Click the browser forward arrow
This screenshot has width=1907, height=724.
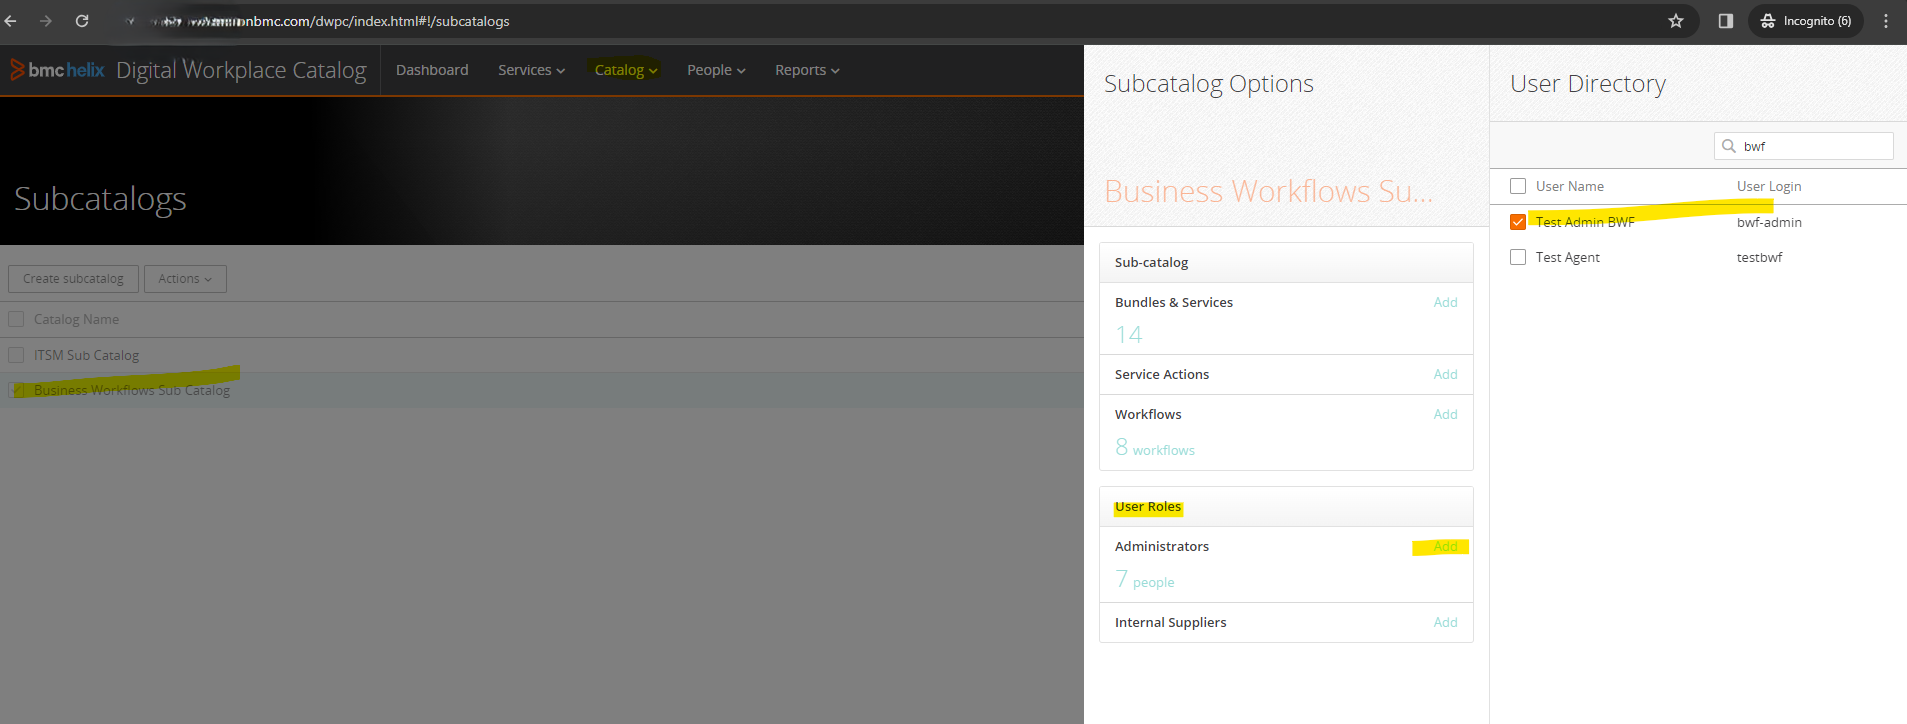point(46,21)
